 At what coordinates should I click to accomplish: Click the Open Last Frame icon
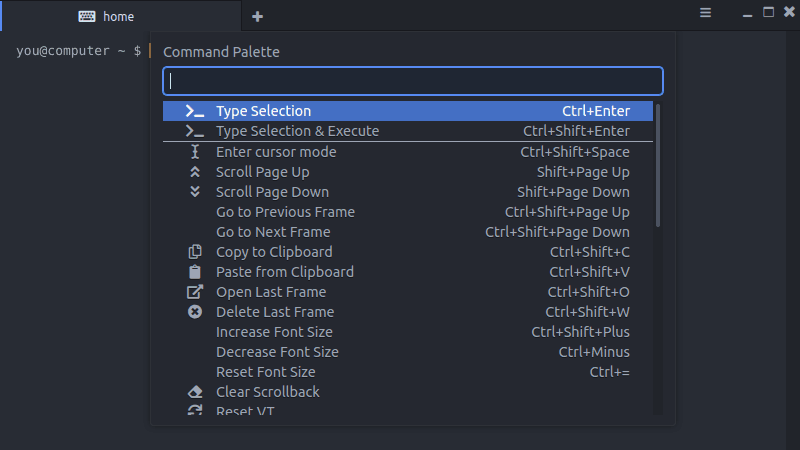[195, 292]
